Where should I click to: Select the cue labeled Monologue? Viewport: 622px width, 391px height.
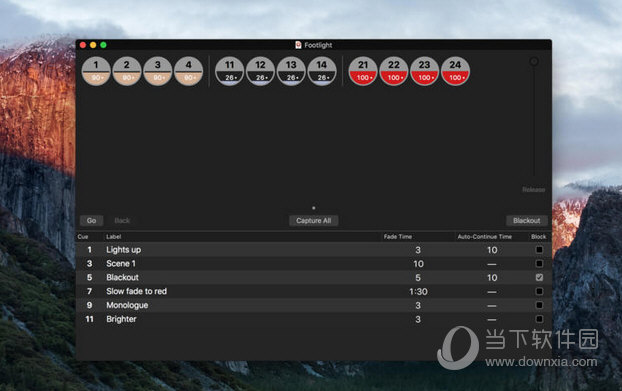(127, 305)
